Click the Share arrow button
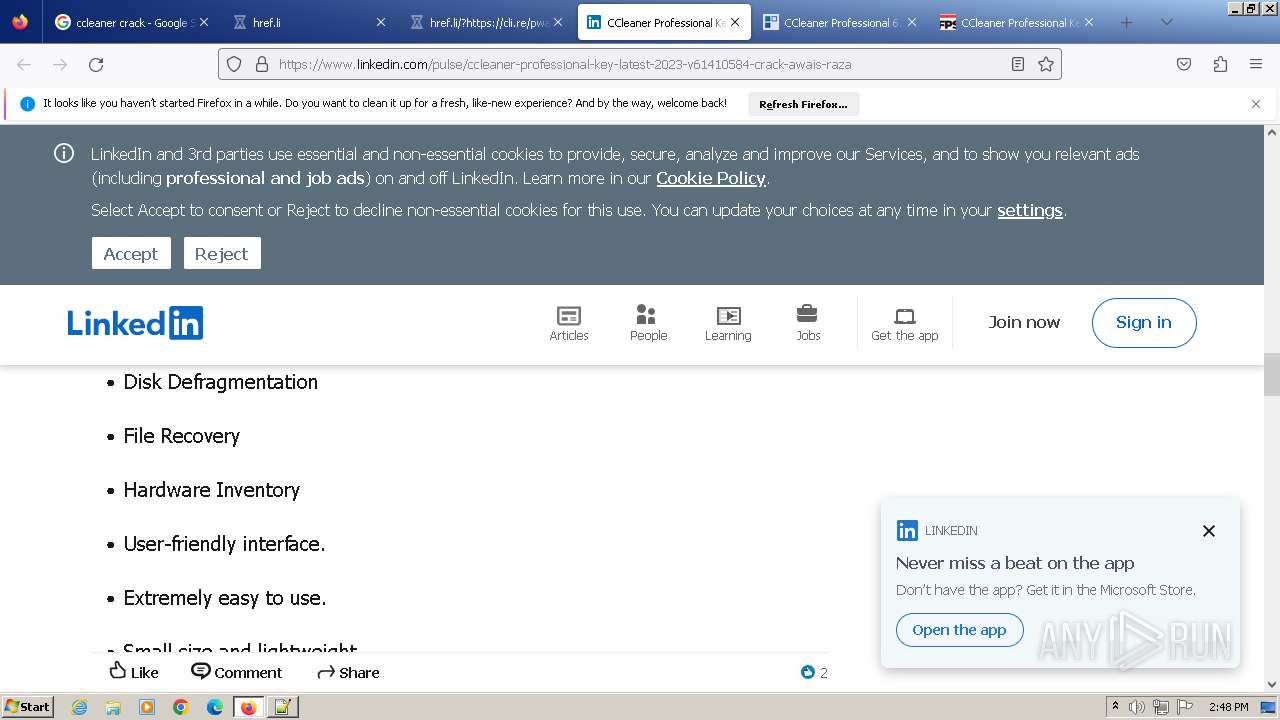Viewport: 1280px width, 720px height. pos(348,672)
